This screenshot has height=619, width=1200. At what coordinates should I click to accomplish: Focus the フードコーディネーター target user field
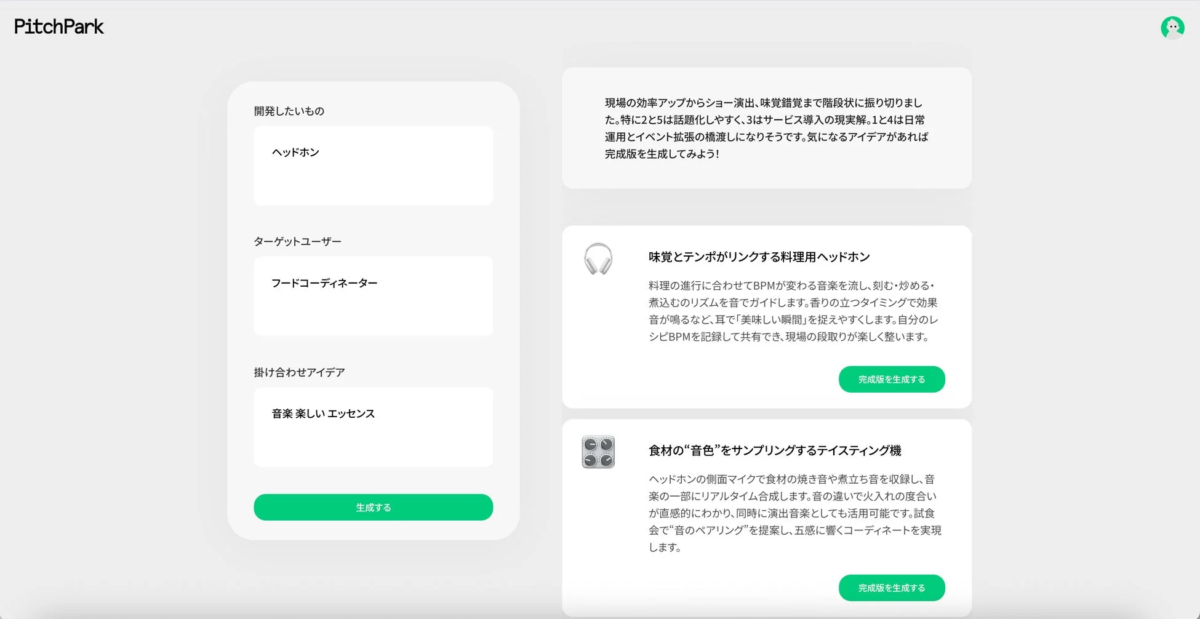(373, 296)
